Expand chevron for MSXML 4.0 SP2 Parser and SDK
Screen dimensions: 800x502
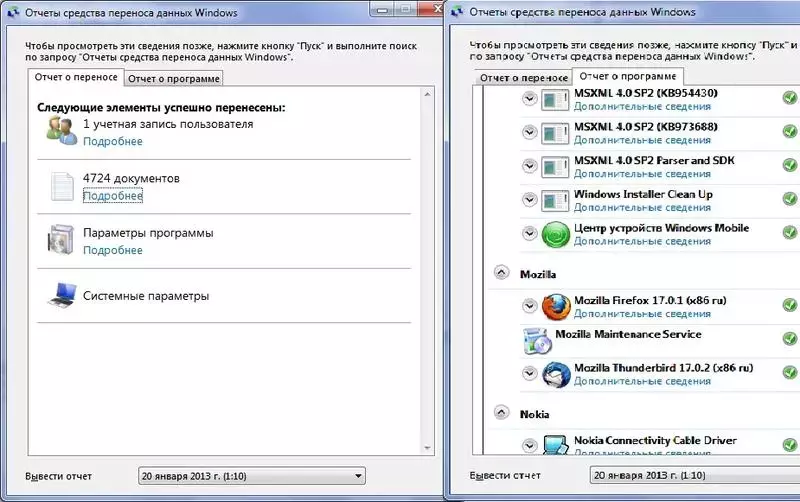coord(530,166)
